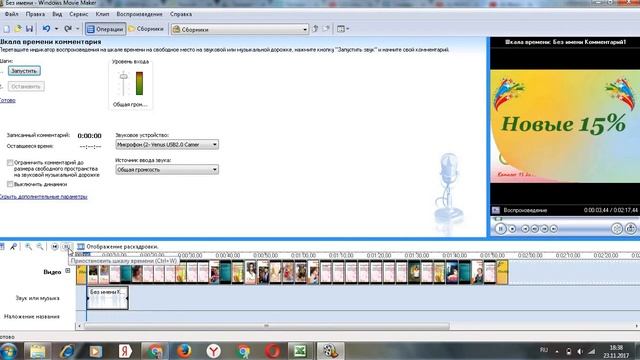Screen dimensions: 640x360
Task: Open the Вид menu
Action: click(57, 14)
